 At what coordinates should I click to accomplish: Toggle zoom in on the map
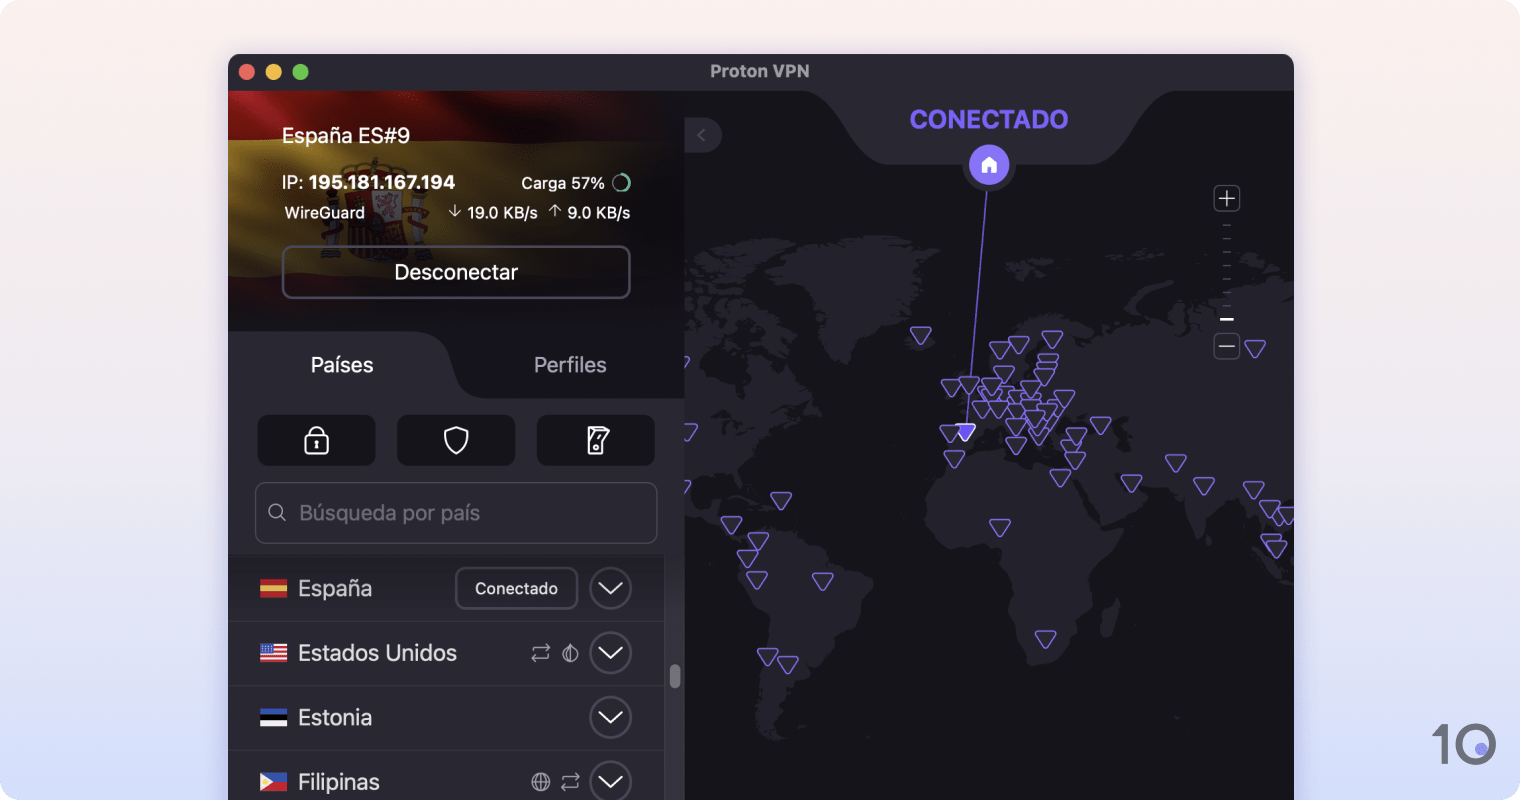point(1226,198)
